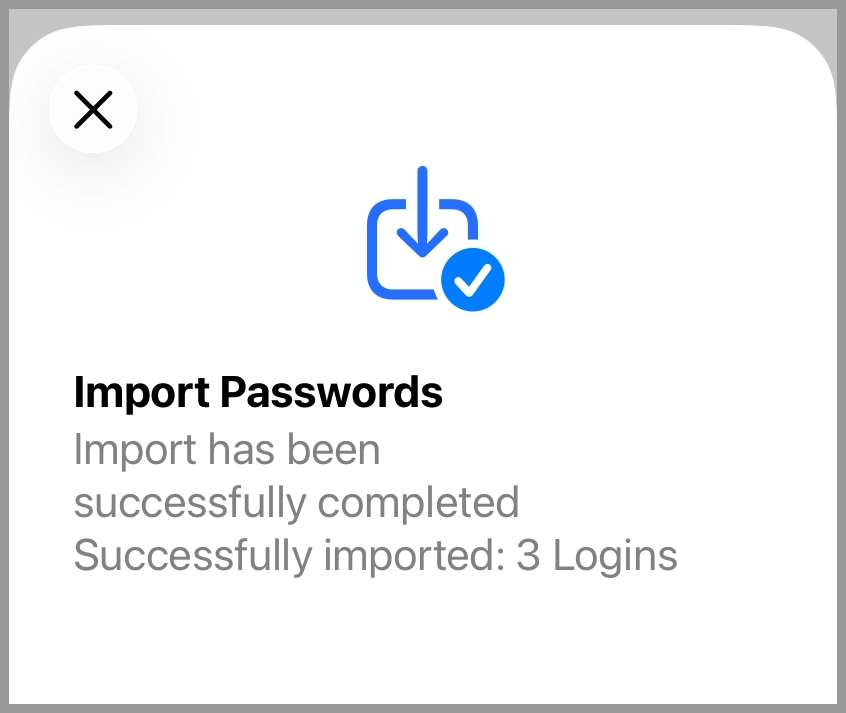Tap the empty white area below the message text
846x713 pixels.
423,640
